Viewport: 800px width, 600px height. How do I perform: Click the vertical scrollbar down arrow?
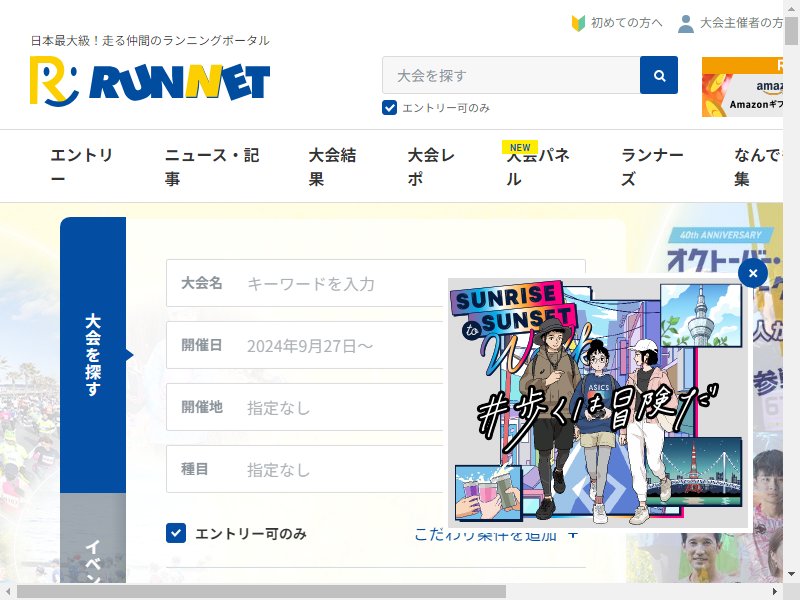[x=792, y=573]
